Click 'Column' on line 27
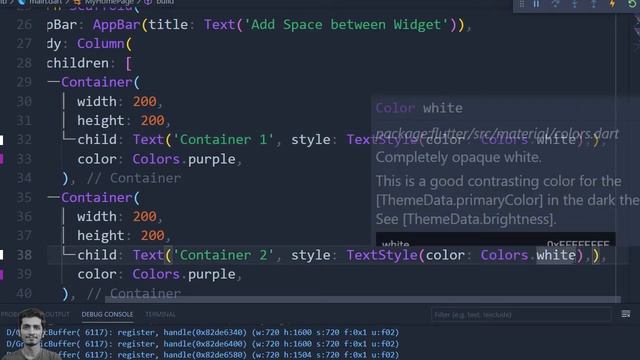 tap(100, 44)
